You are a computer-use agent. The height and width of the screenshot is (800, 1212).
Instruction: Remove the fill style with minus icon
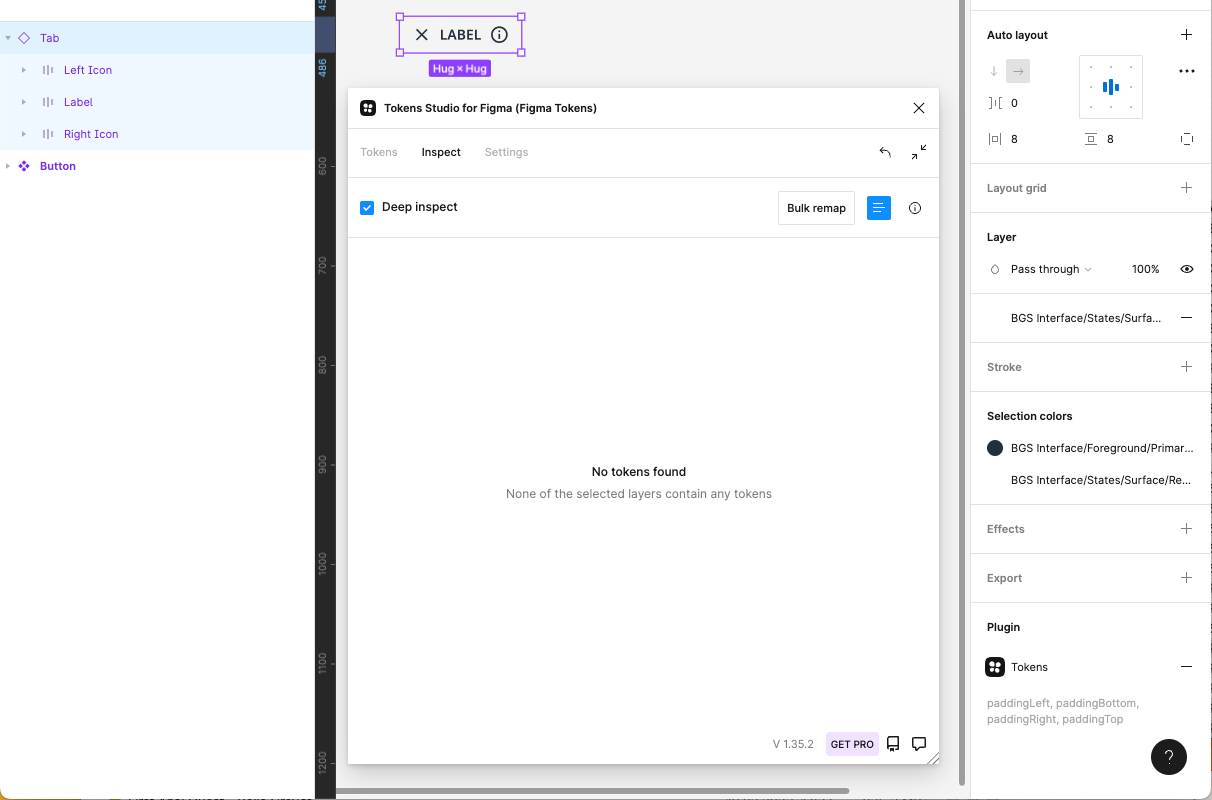click(1186, 318)
